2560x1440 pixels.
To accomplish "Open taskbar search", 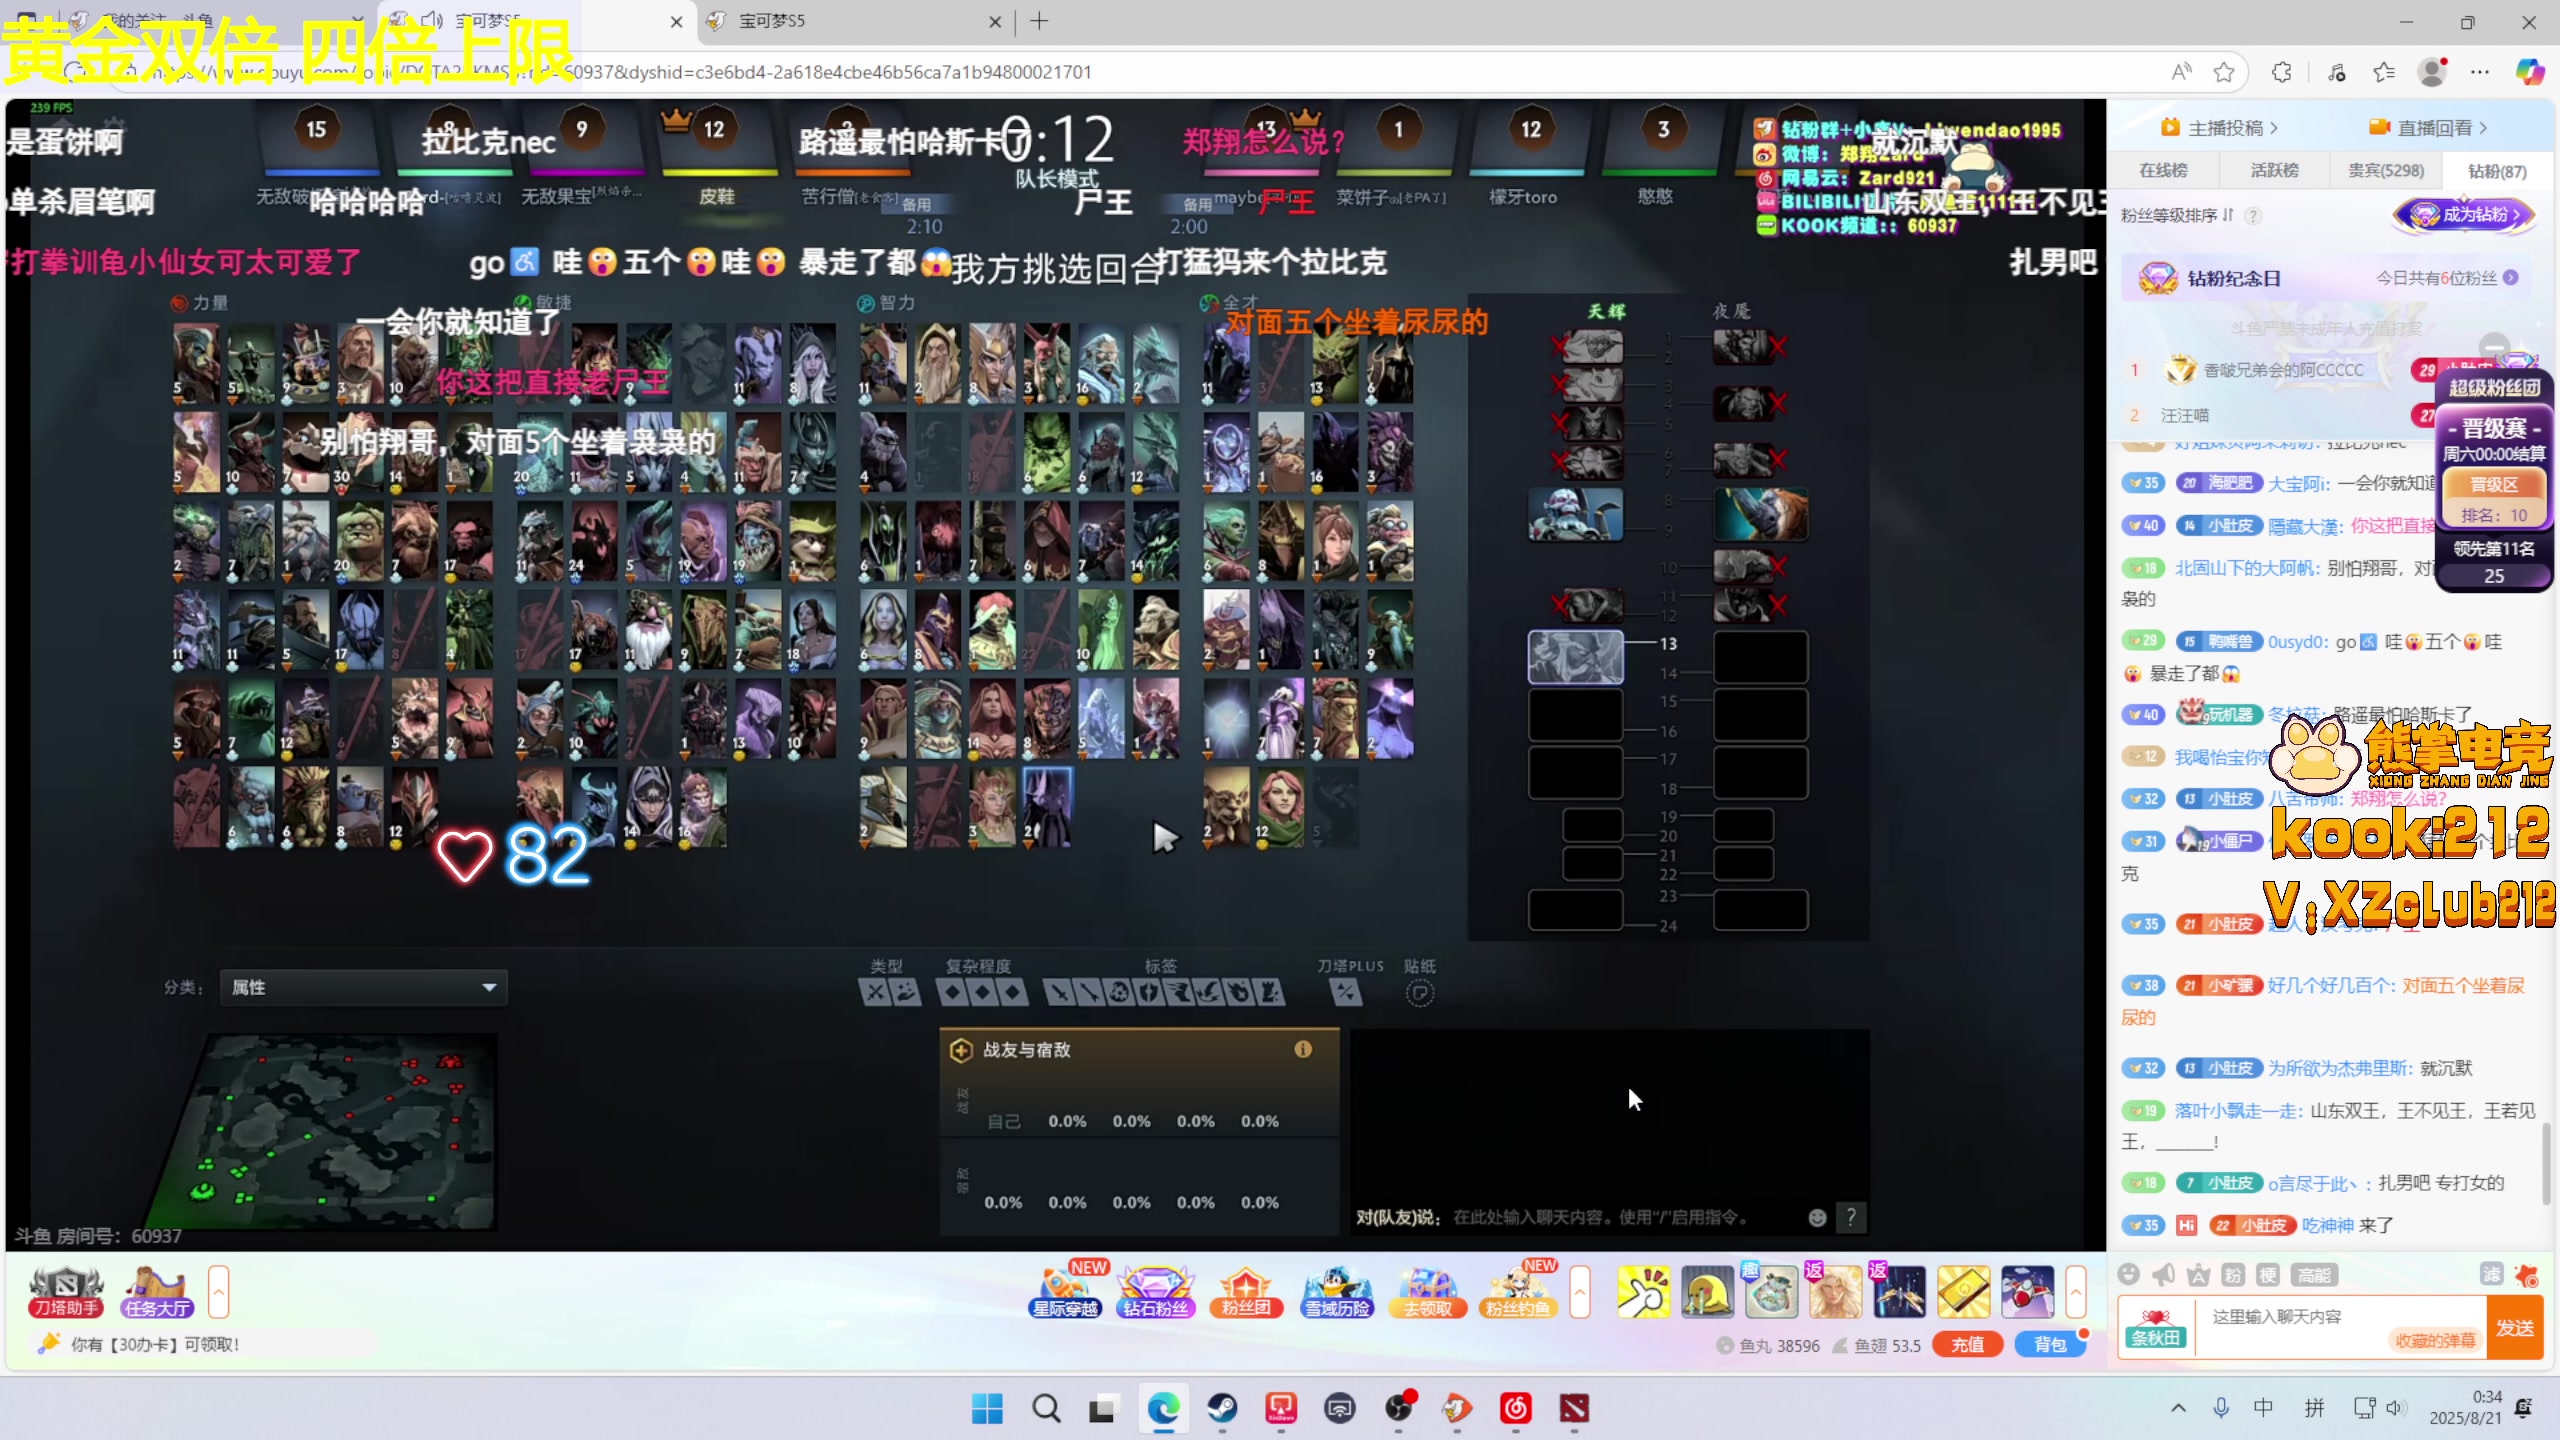I will tap(1046, 1409).
